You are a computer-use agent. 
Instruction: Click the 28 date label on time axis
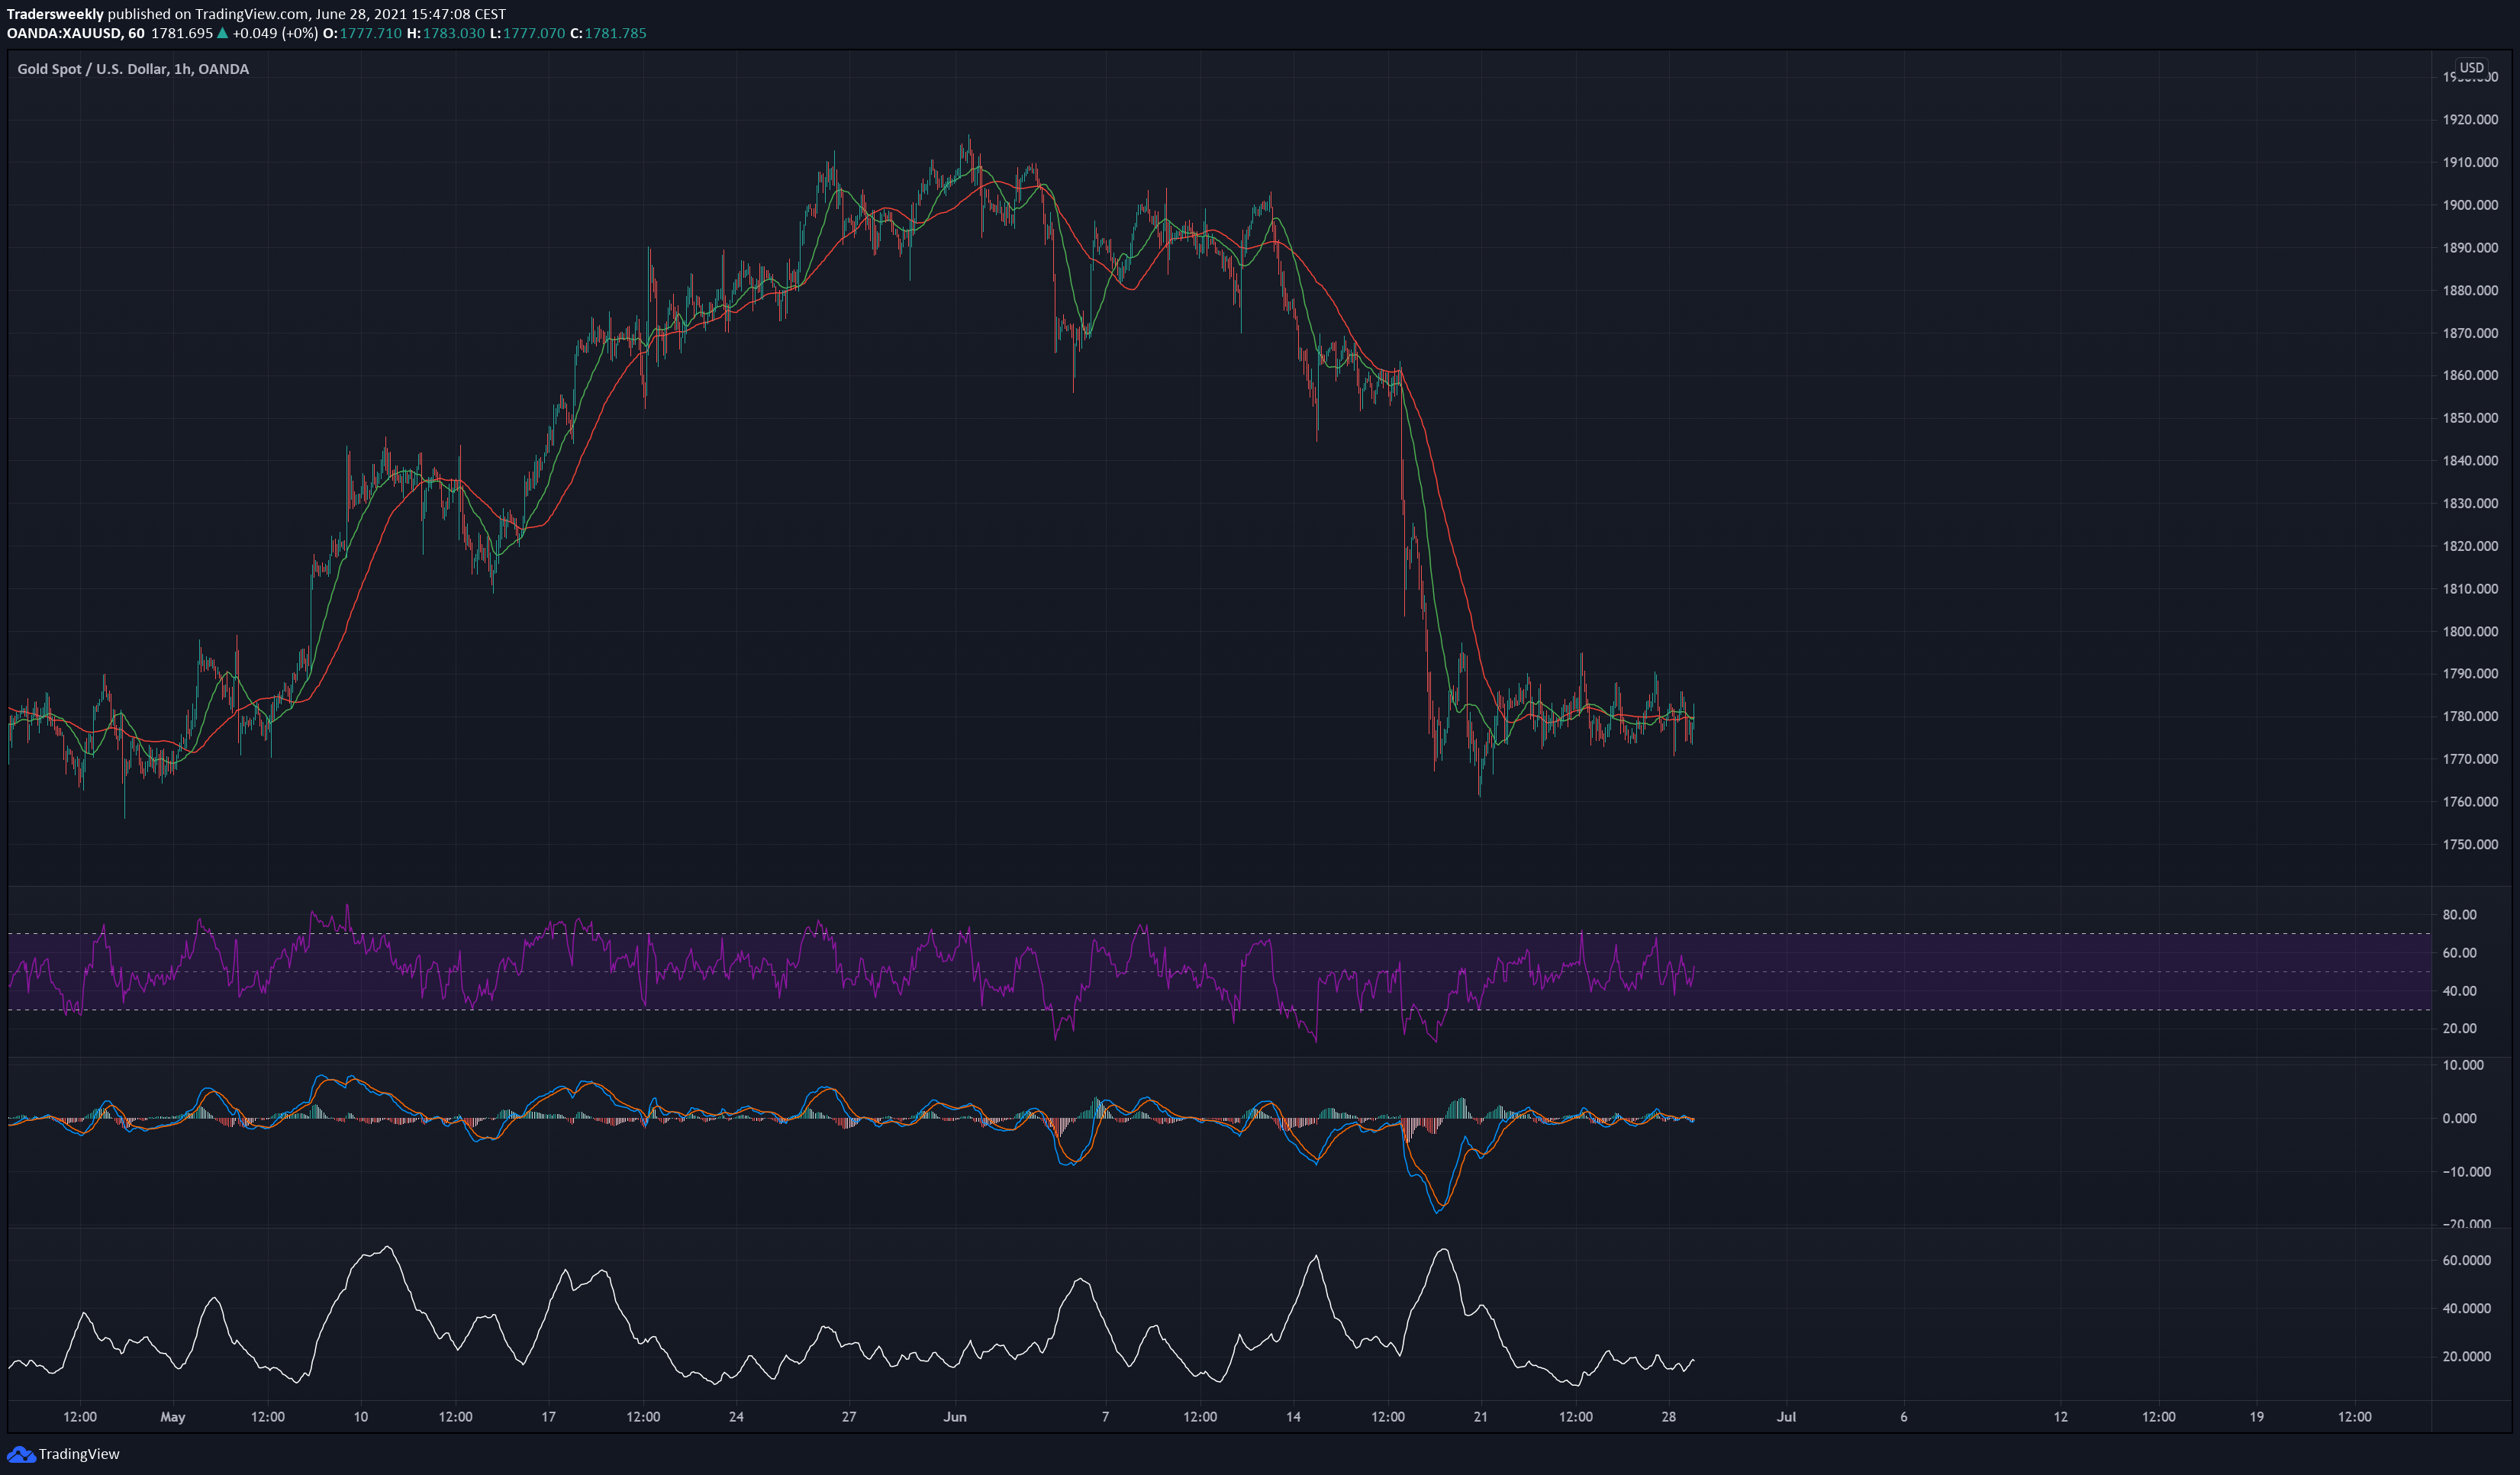1669,1417
